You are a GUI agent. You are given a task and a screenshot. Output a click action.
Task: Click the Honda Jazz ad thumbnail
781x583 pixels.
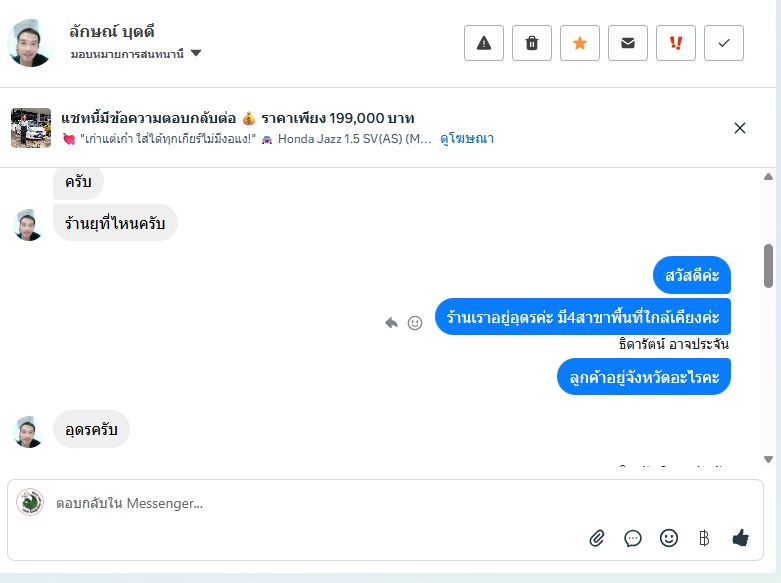pyautogui.click(x=31, y=128)
